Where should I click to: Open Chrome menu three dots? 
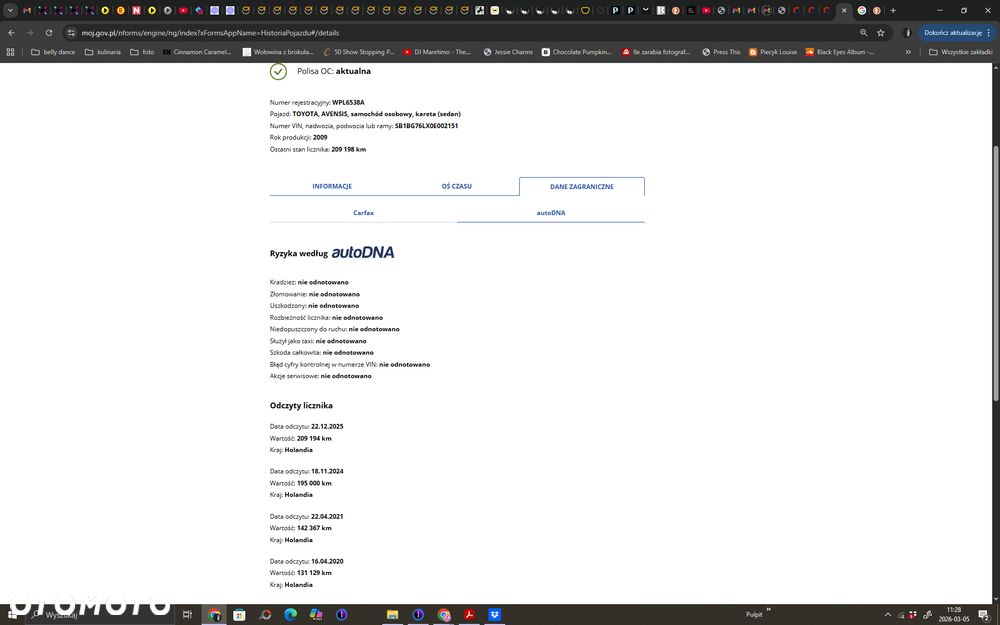coord(989,33)
